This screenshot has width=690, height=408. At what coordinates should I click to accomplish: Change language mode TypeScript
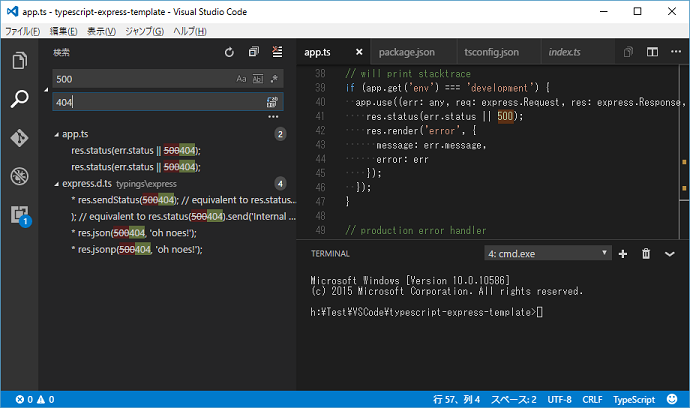pyautogui.click(x=634, y=400)
